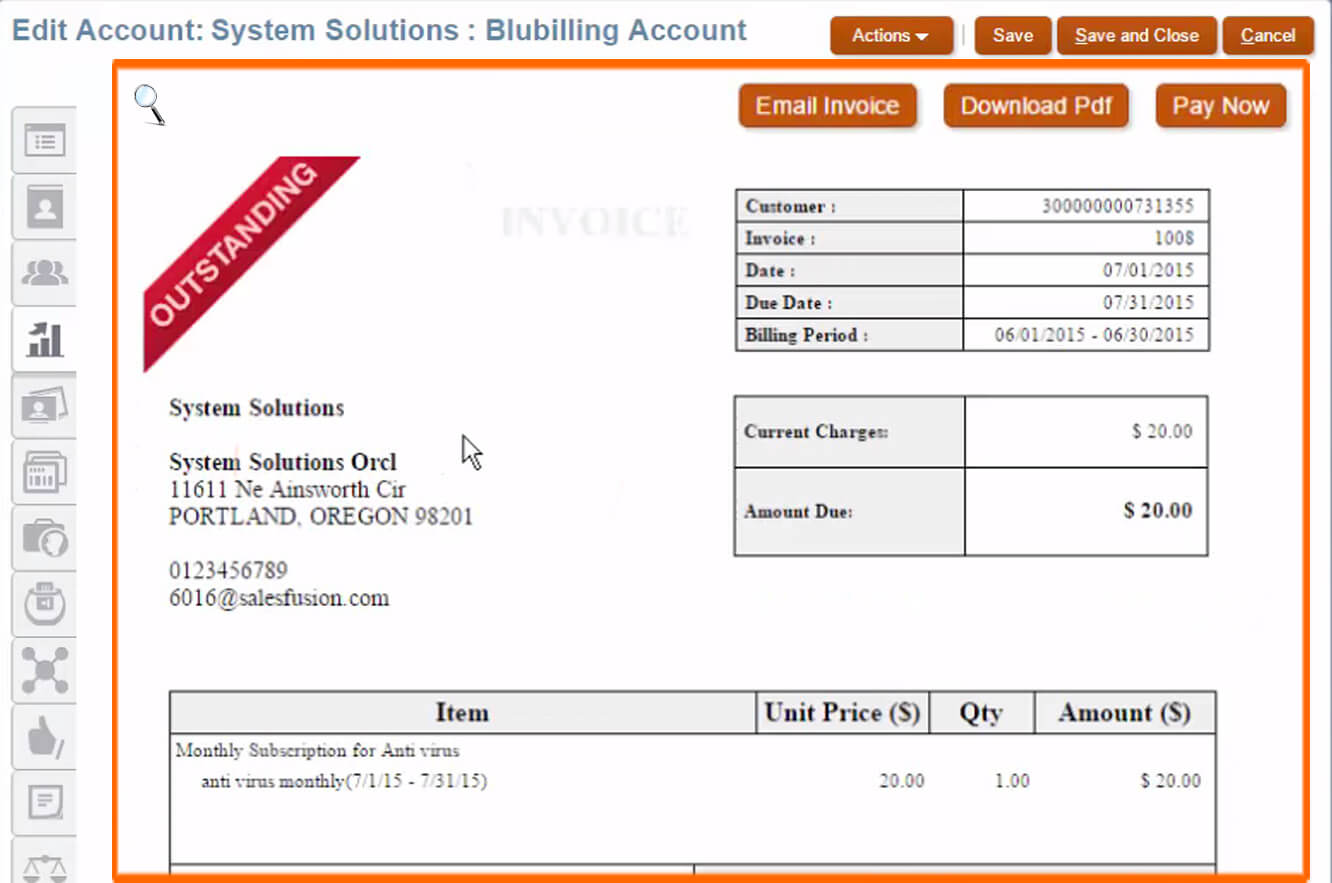Open the notes document icon in the sidebar

44,802
